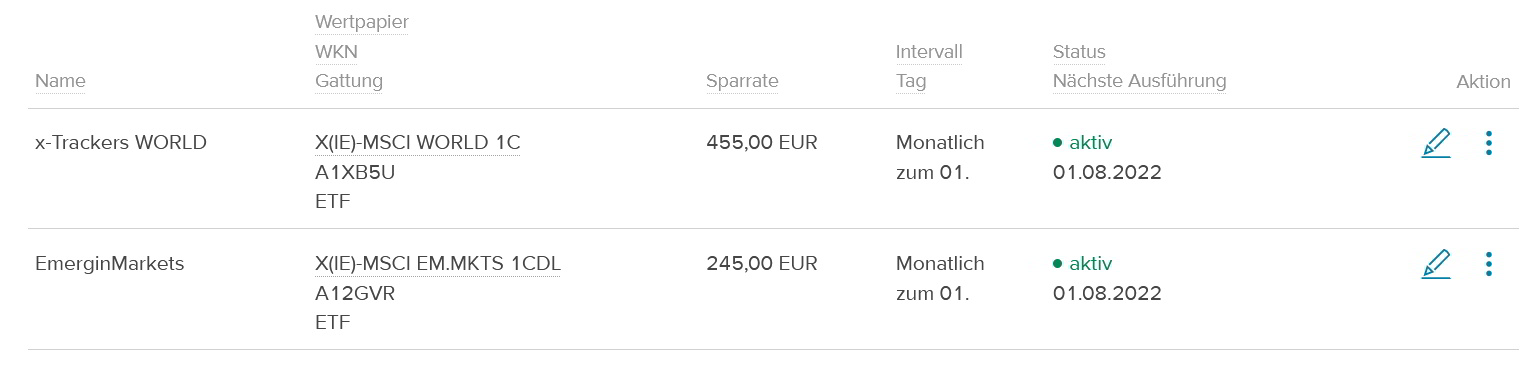The image size is (1539, 370).
Task: Open more actions menu for EmerginMarkets
Action: (x=1488, y=265)
